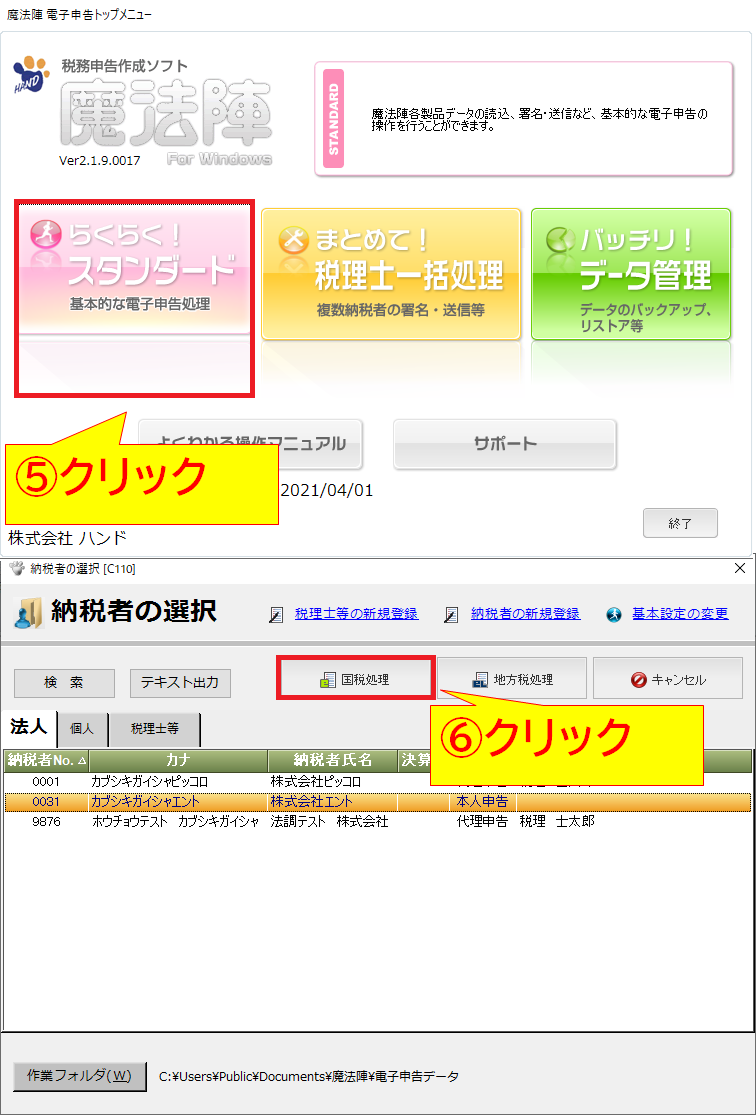The height and width of the screenshot is (1115, 756).
Task: Open 納税者の新規登録 link
Action: pos(526,614)
